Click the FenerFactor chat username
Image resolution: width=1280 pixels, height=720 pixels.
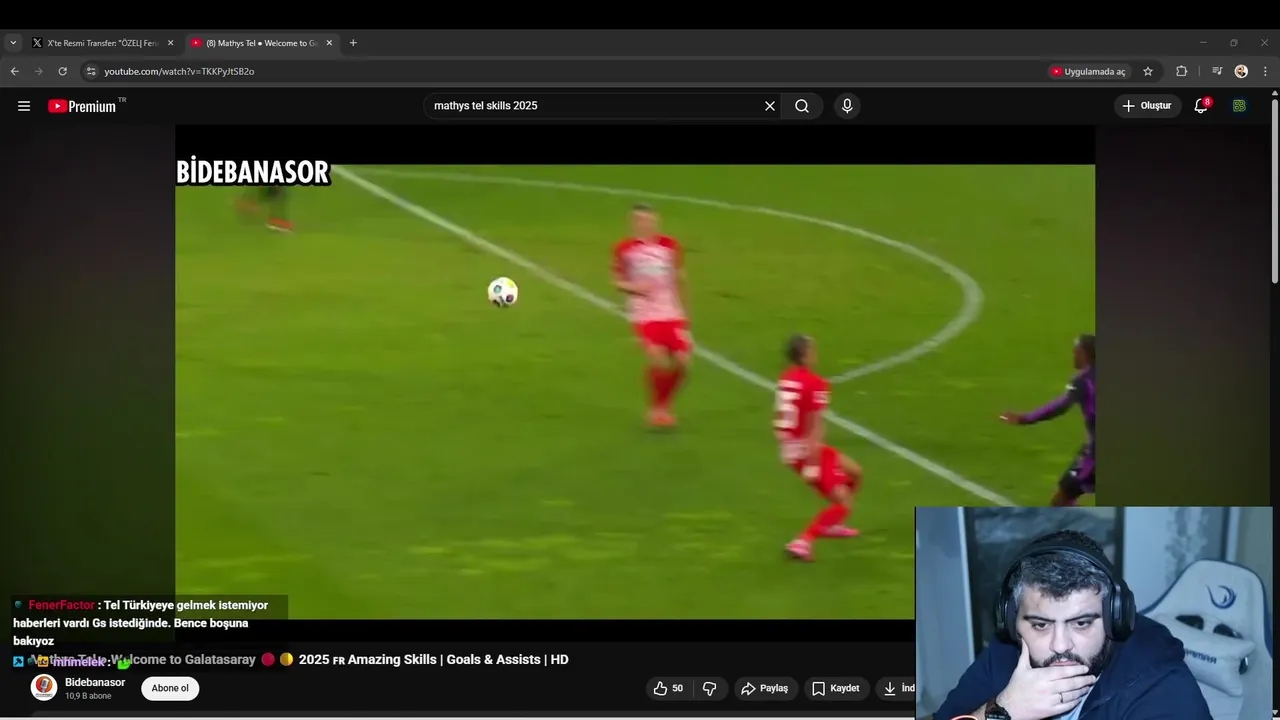click(61, 605)
